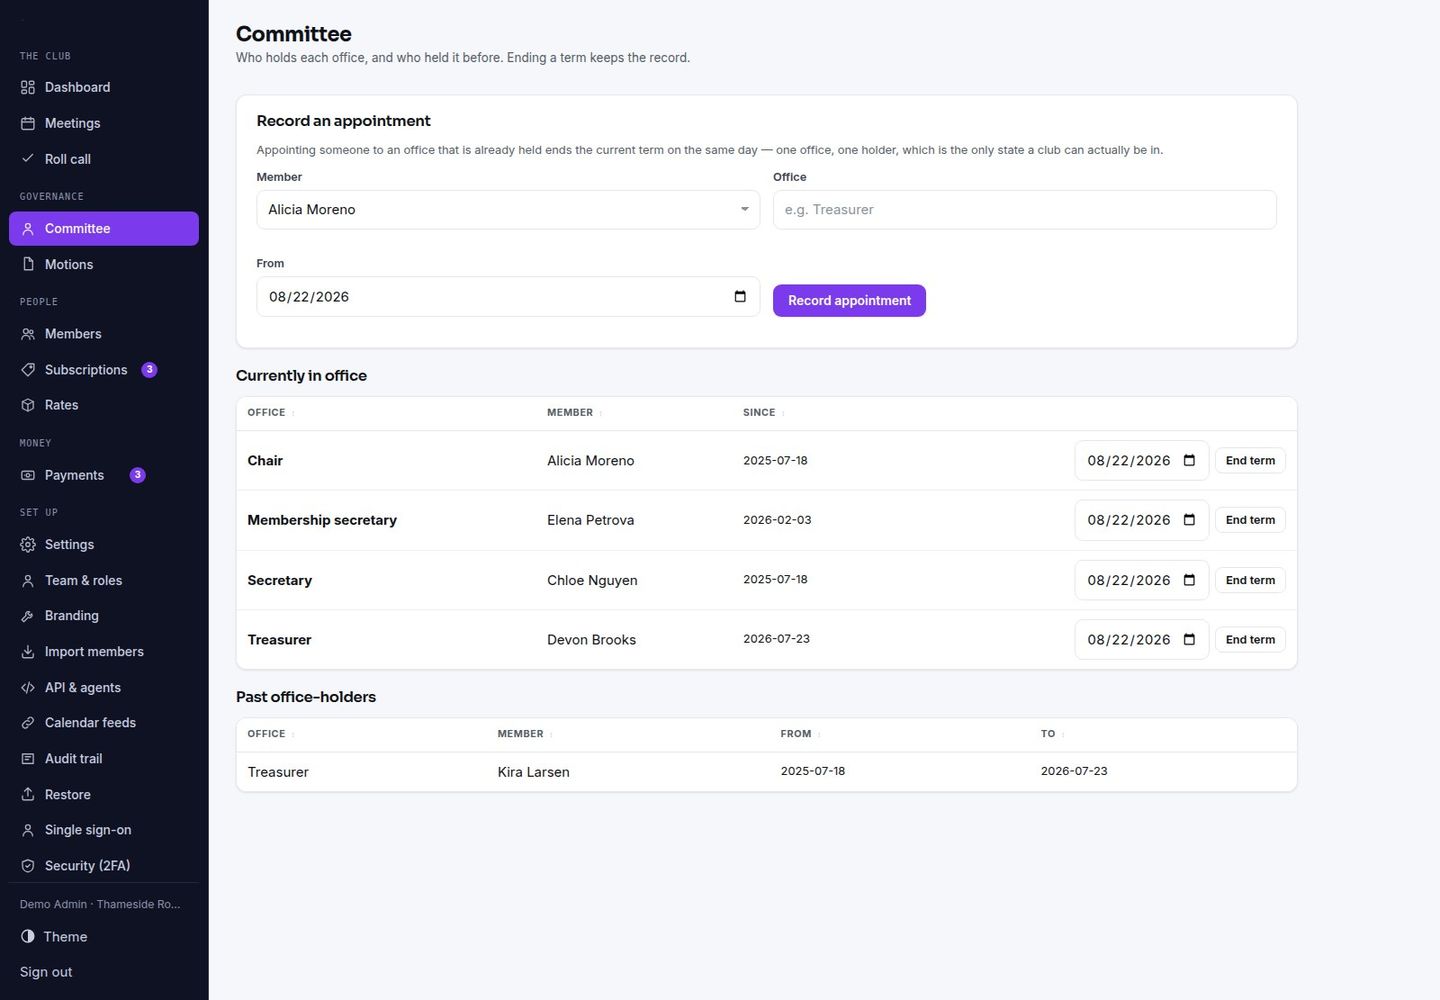This screenshot has height=1000, width=1440.
Task: Open date picker icon in Membership secretary row
Action: coord(1189,520)
